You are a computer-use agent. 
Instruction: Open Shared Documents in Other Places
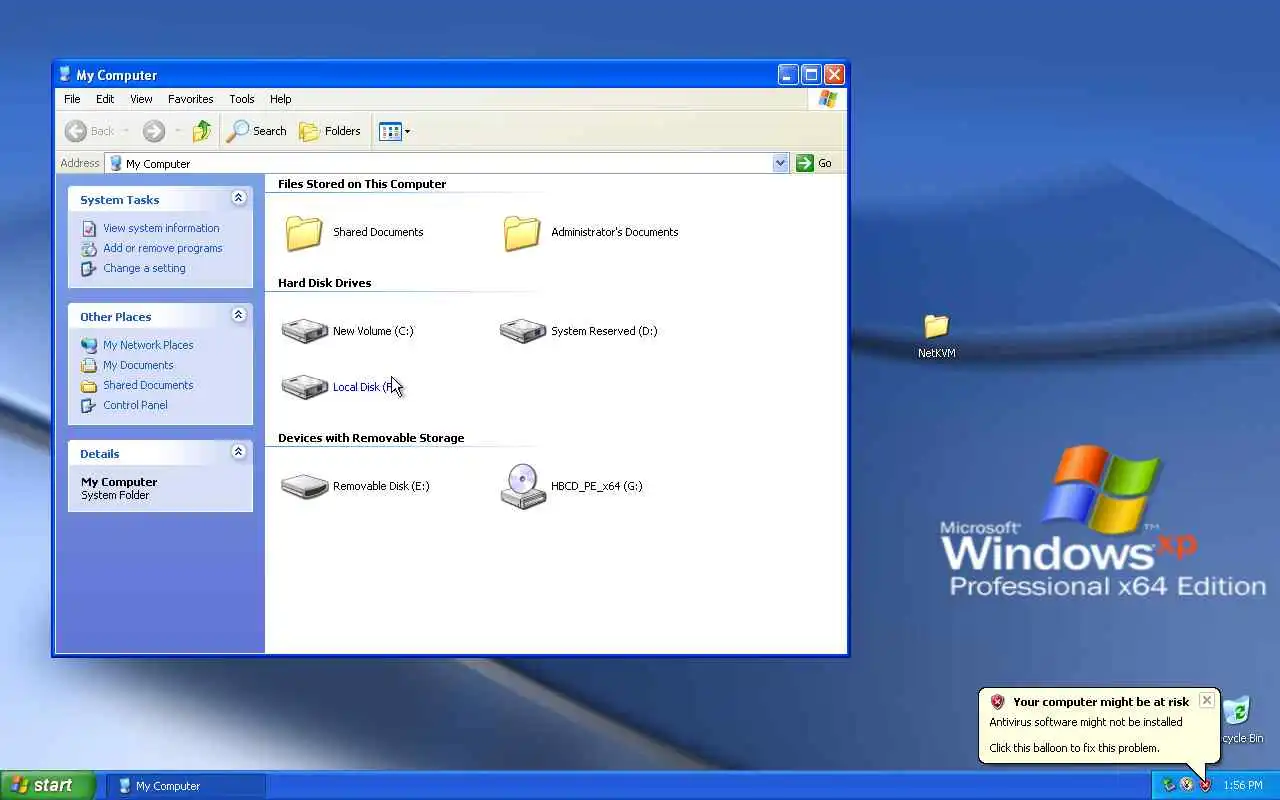[x=148, y=385]
